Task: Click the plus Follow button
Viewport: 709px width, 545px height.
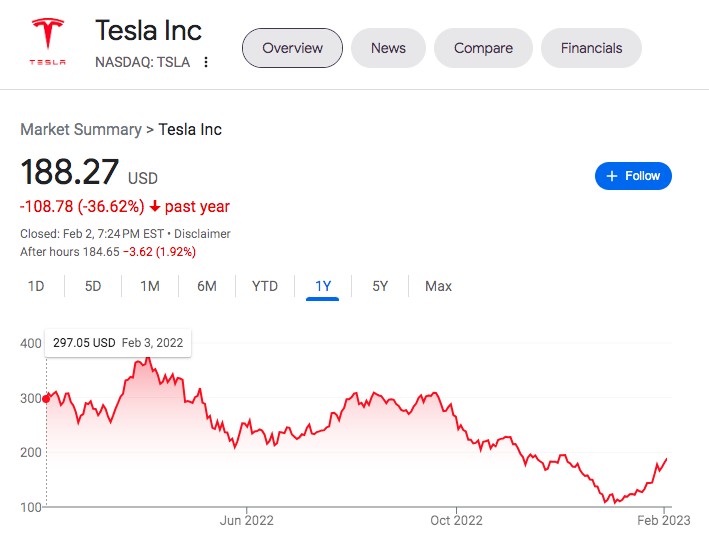Action: [x=633, y=176]
